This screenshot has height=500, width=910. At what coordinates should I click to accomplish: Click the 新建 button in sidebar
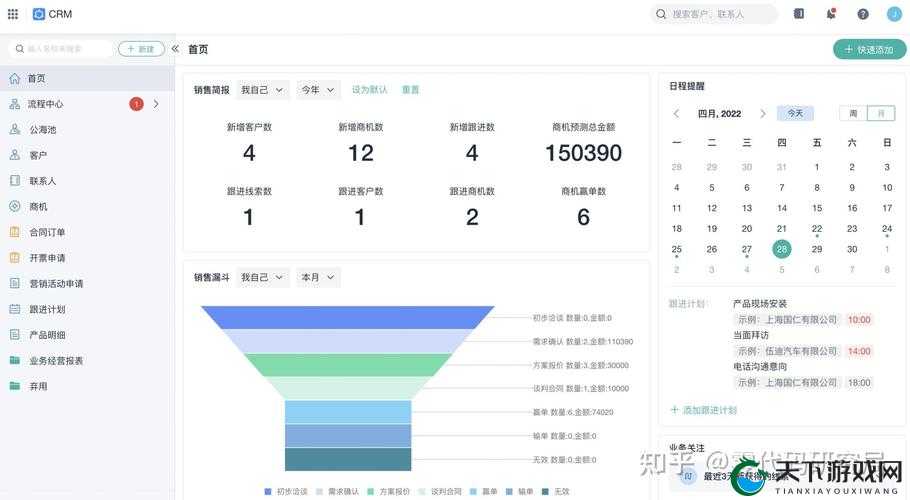(x=141, y=49)
